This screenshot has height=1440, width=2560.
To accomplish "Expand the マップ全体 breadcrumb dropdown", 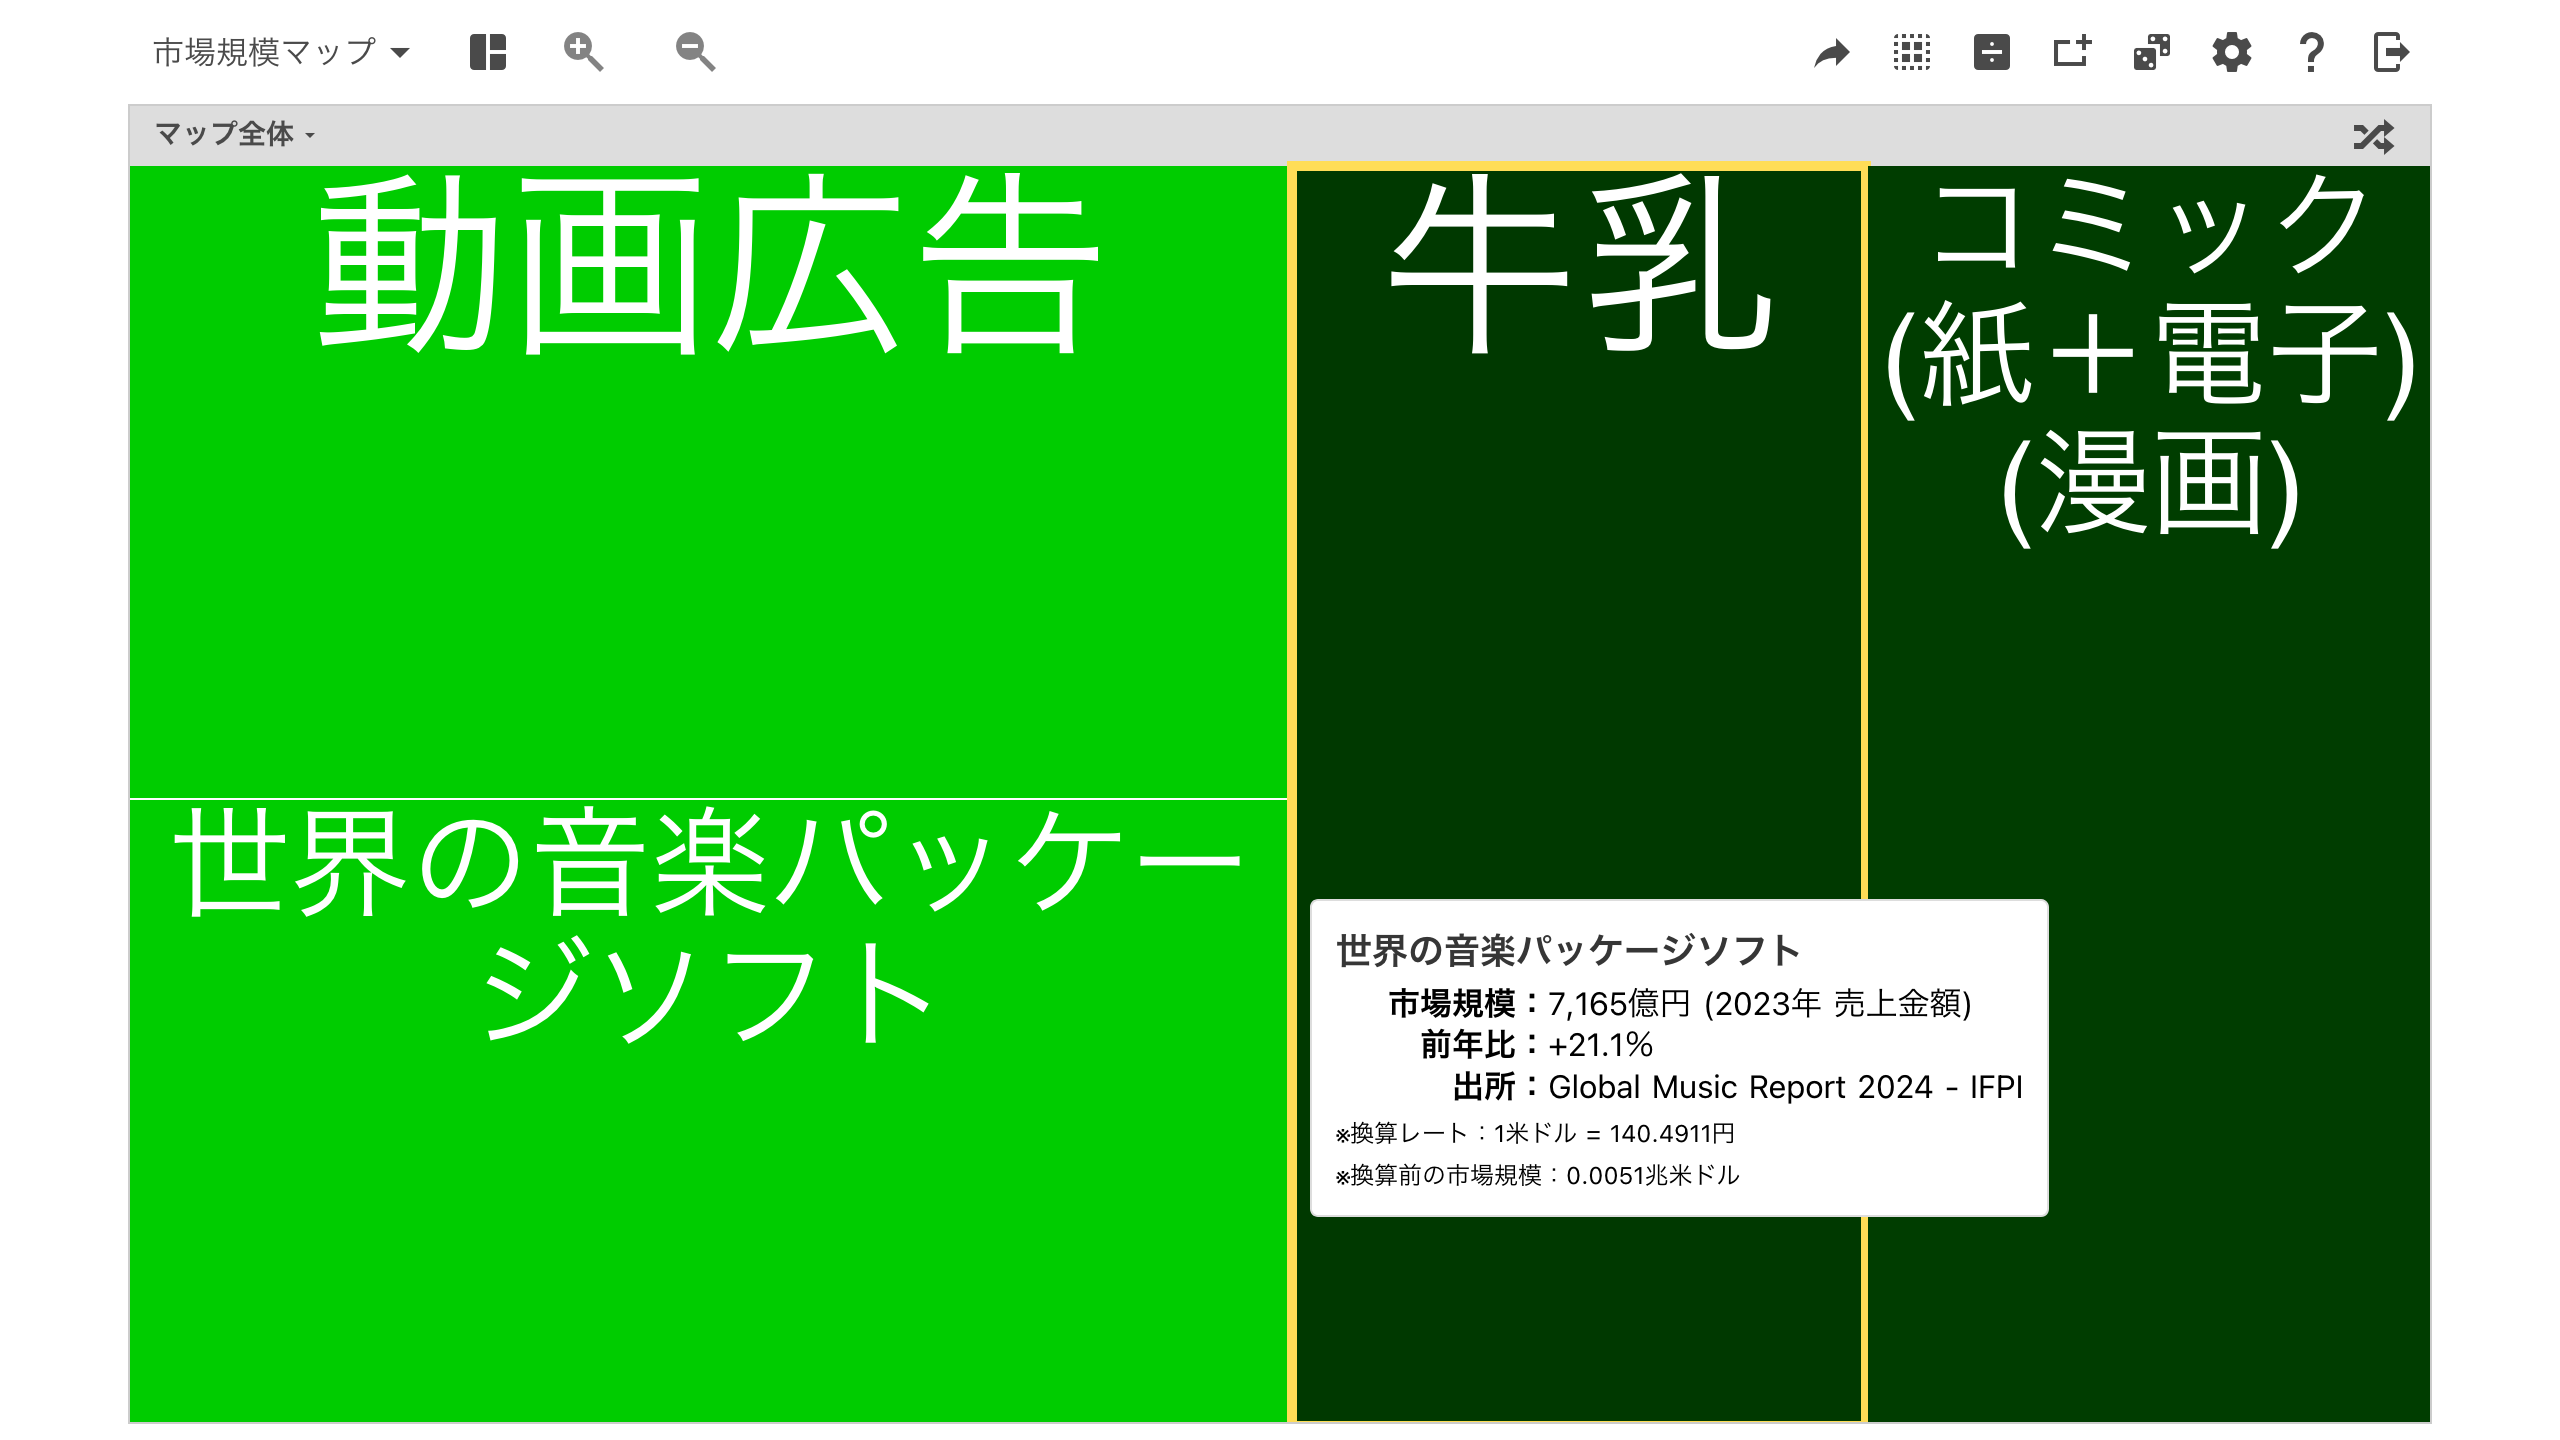I will coord(235,134).
